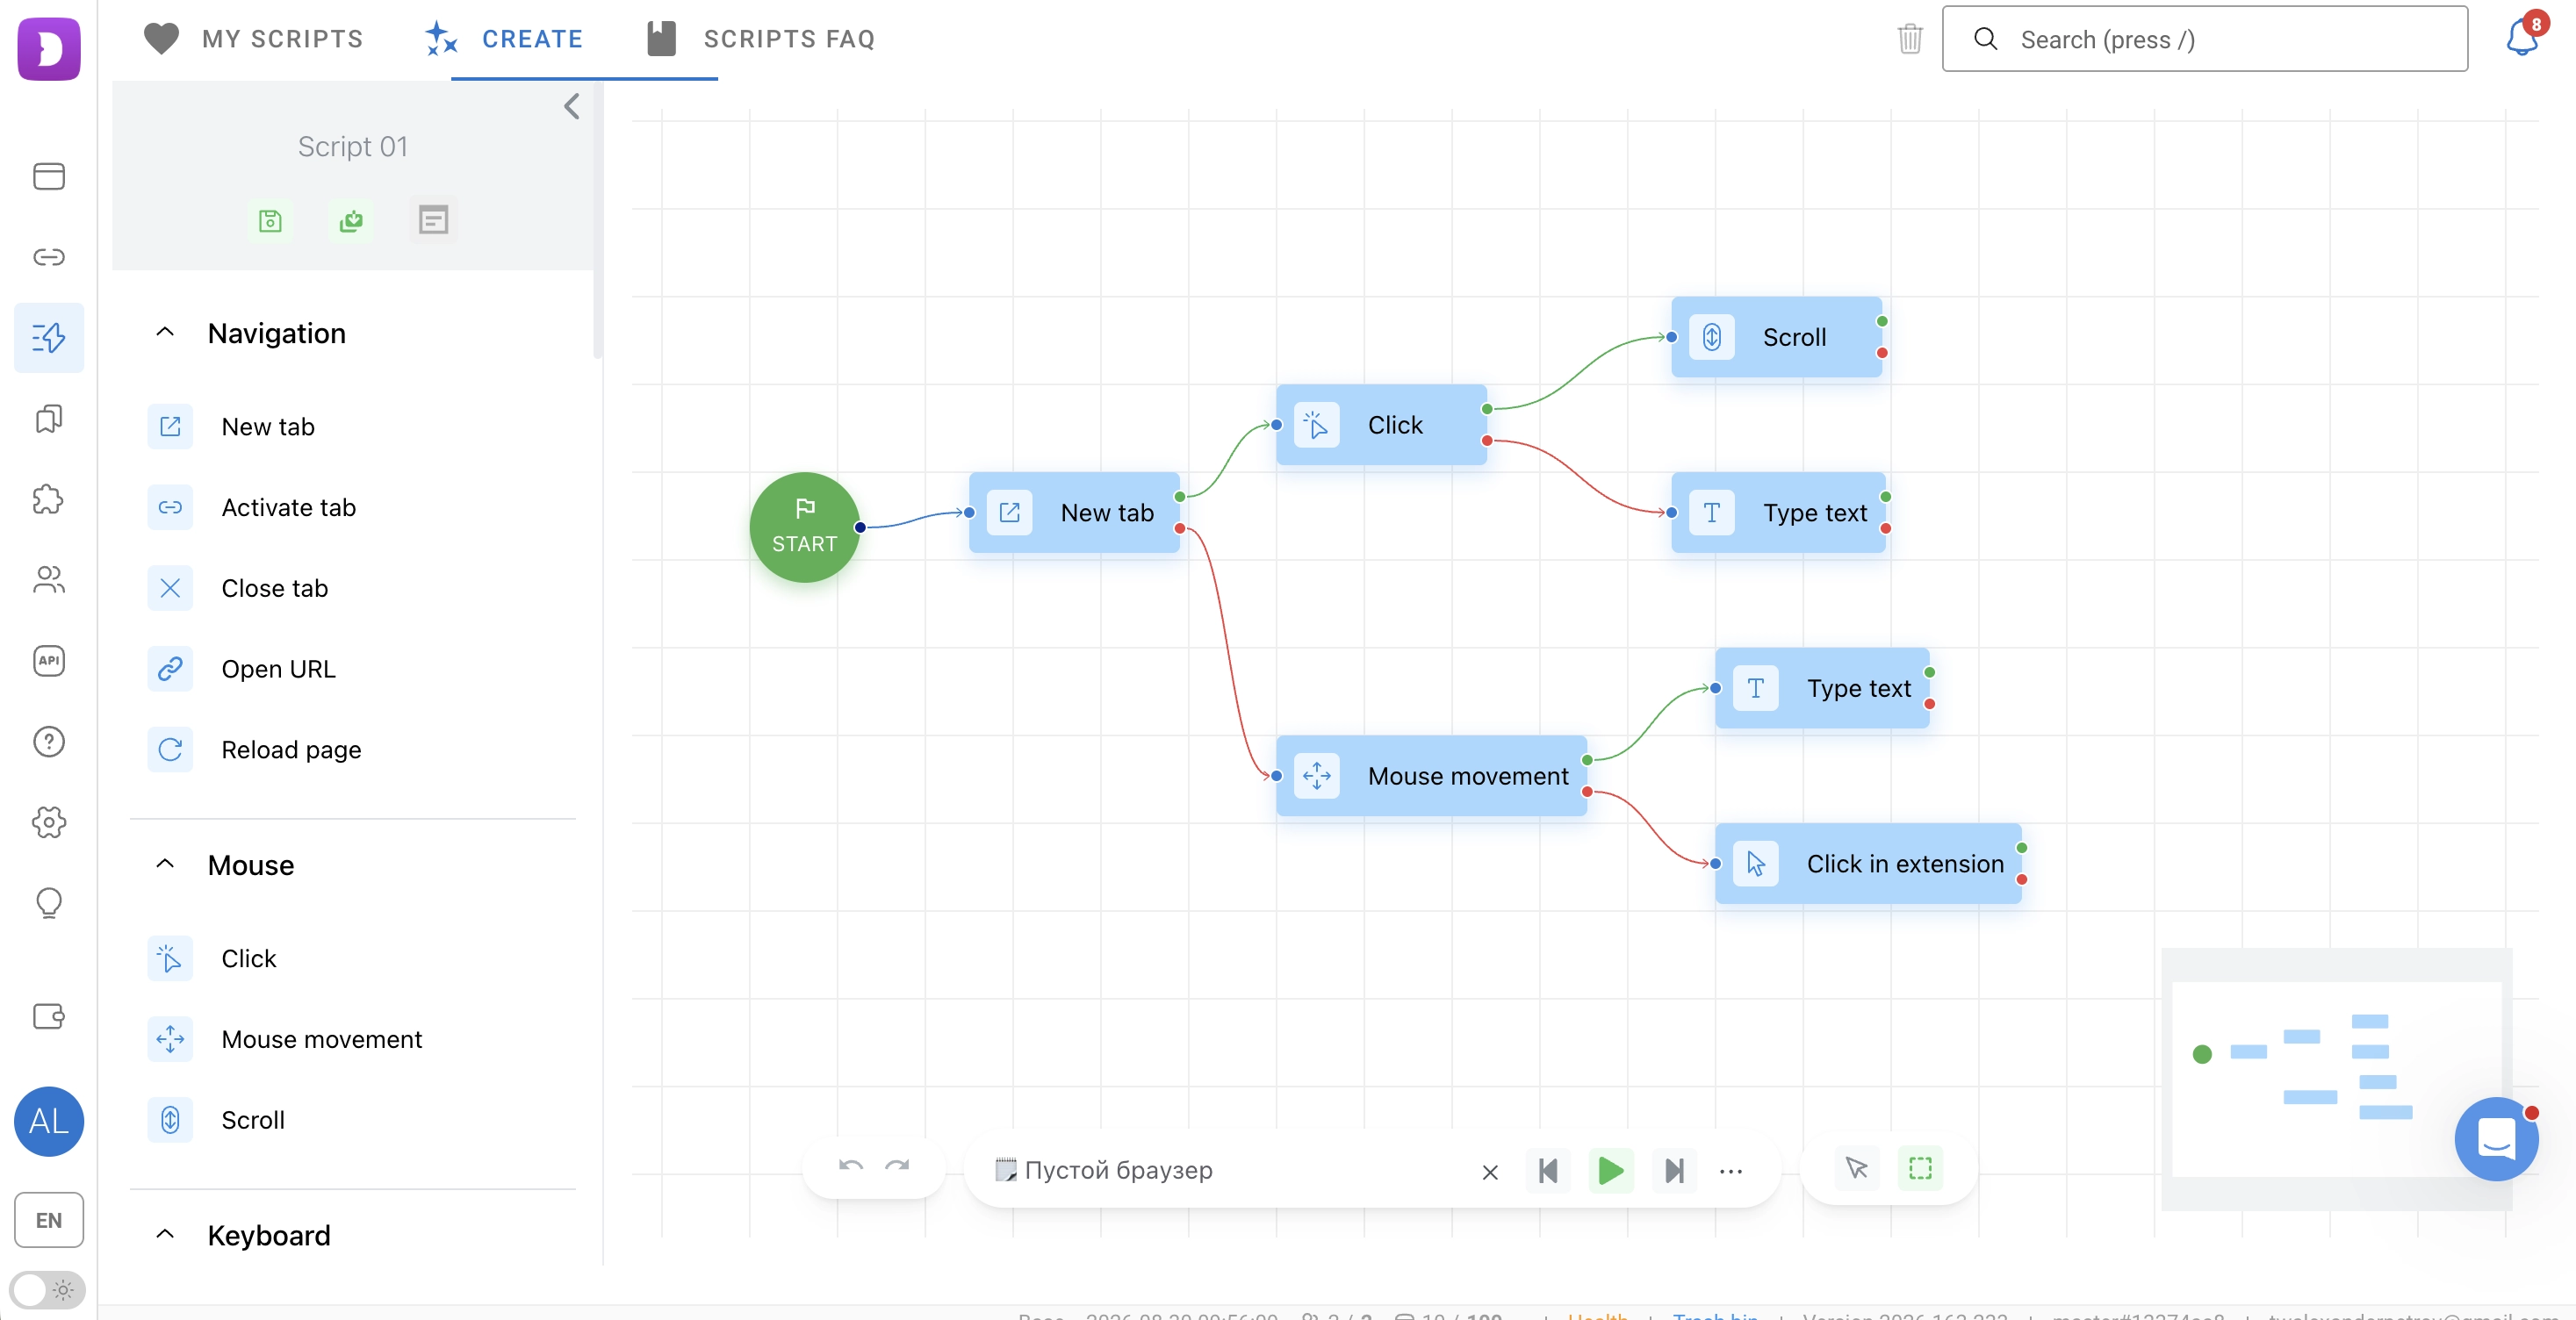The height and width of the screenshot is (1320, 2576).
Task: Open the AL user avatar
Action: tap(49, 1121)
